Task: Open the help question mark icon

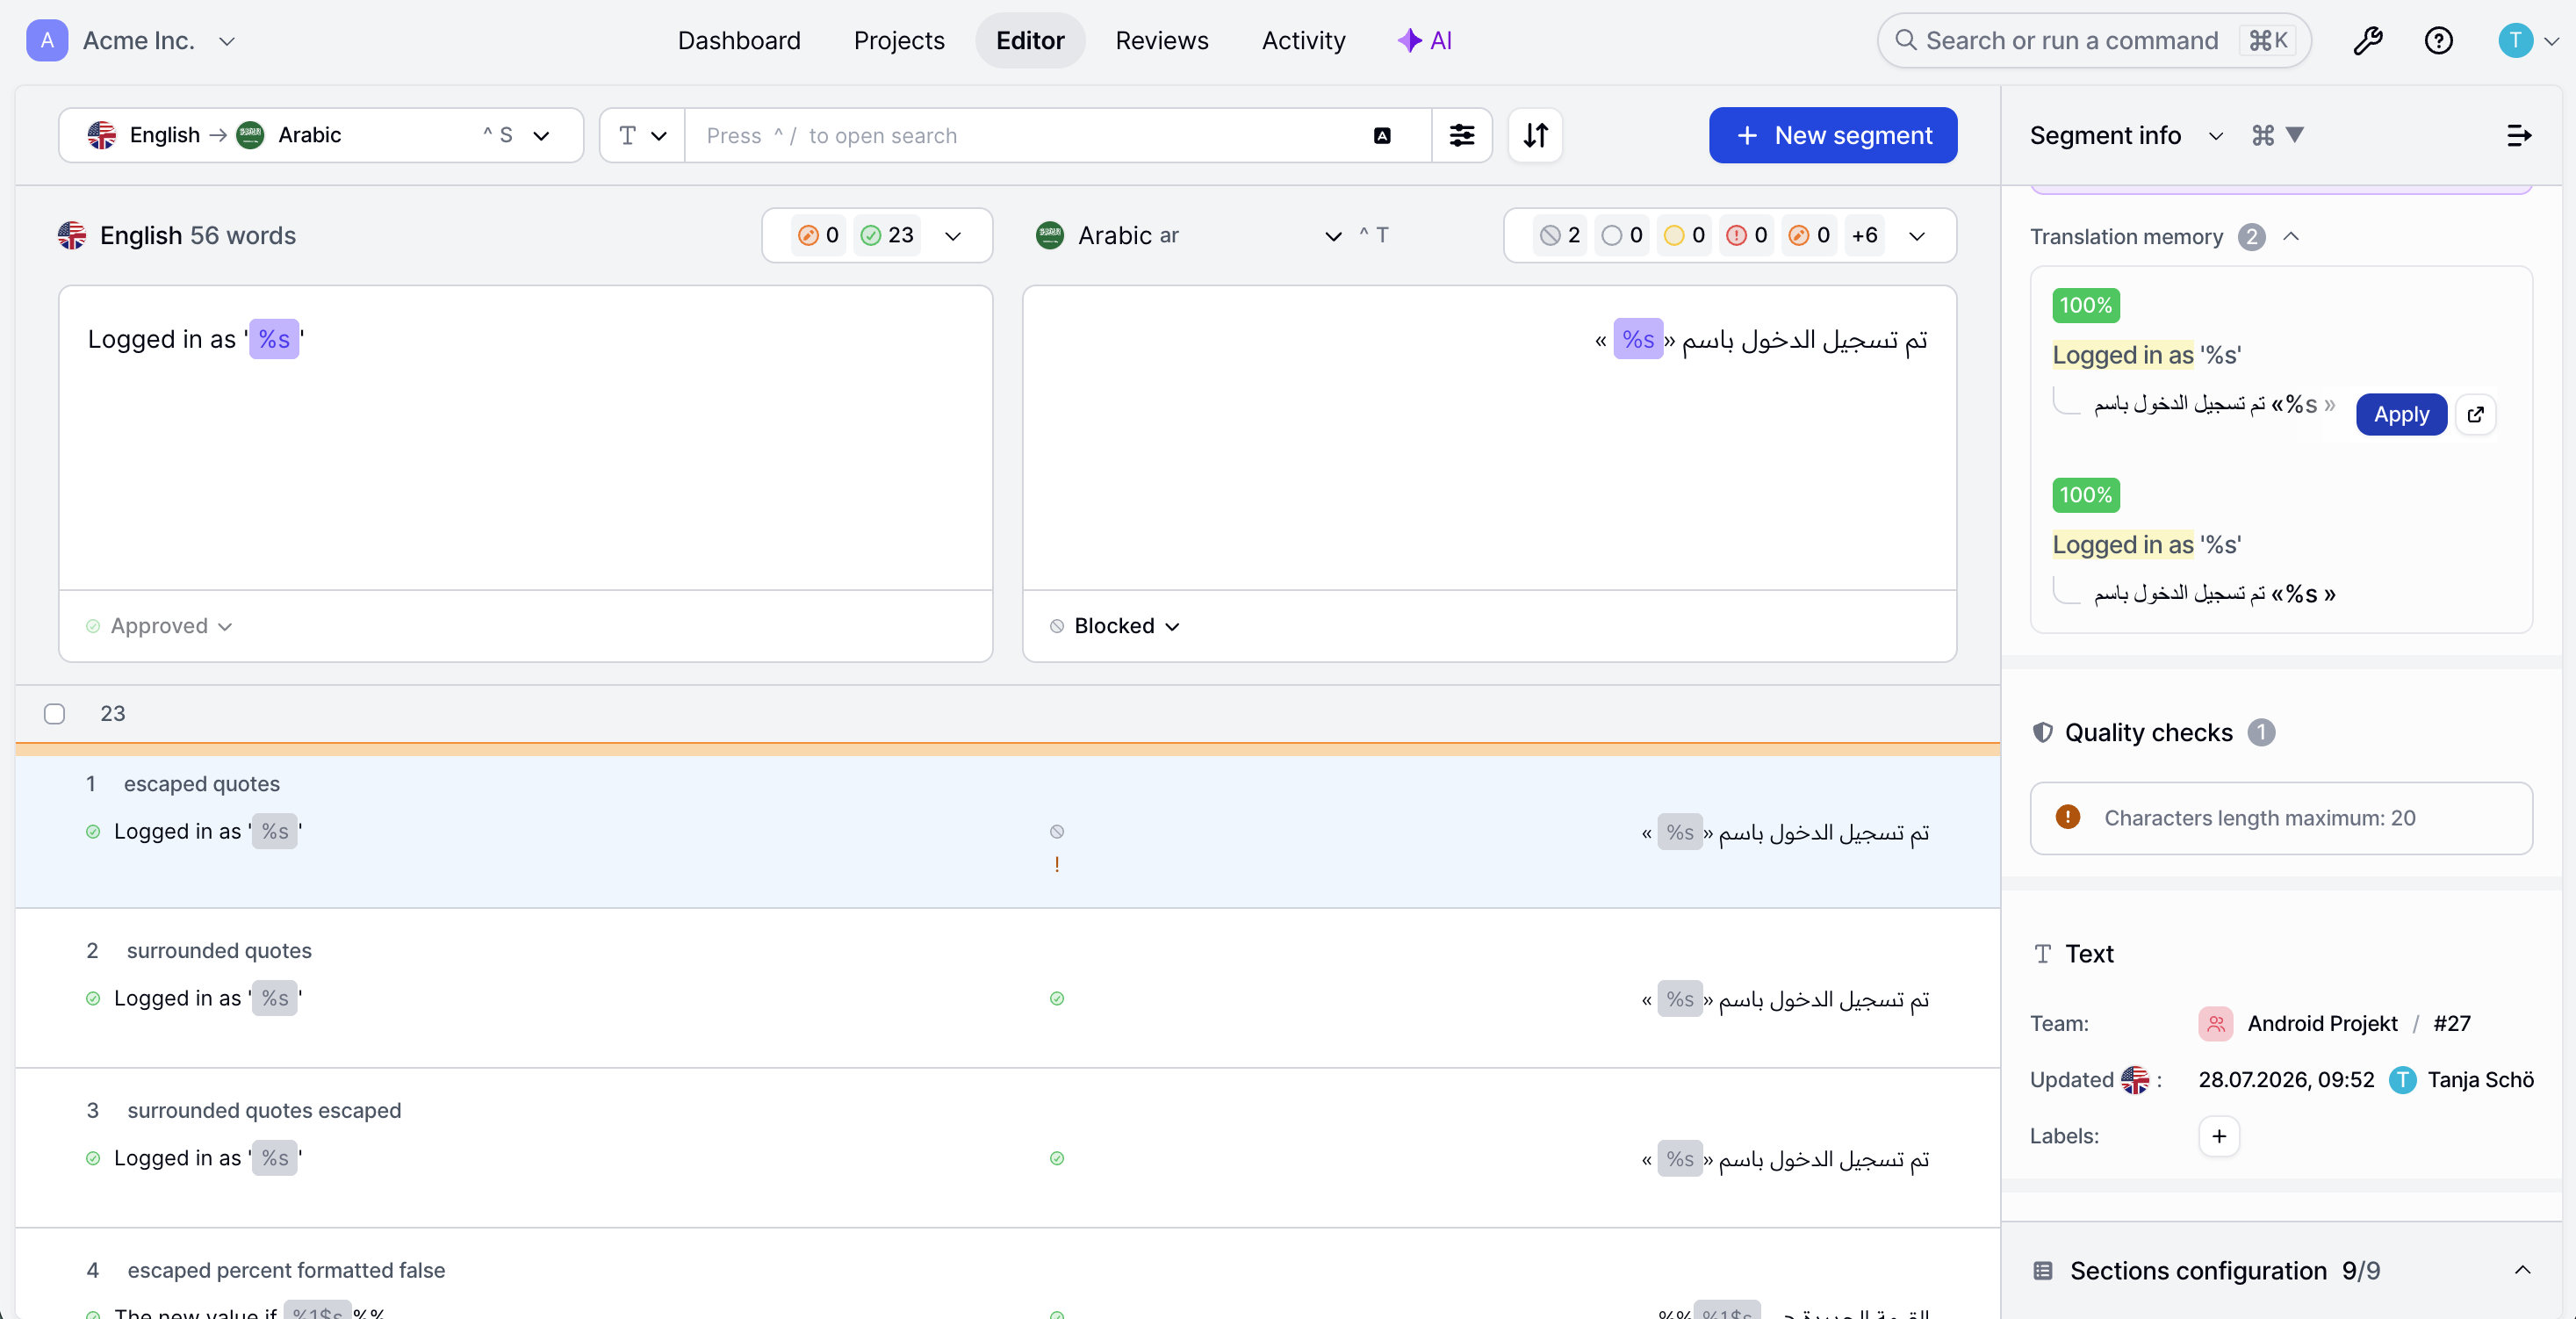Action: coord(2438,41)
